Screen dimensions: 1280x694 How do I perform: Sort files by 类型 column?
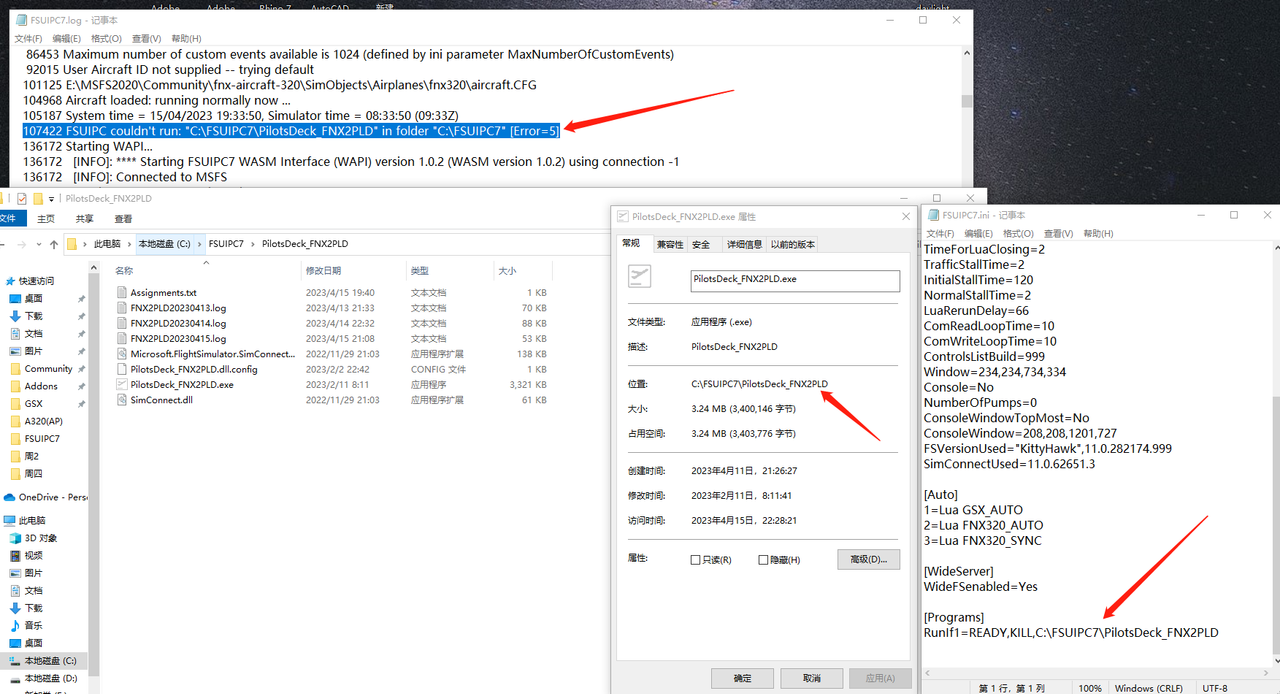[x=419, y=271]
